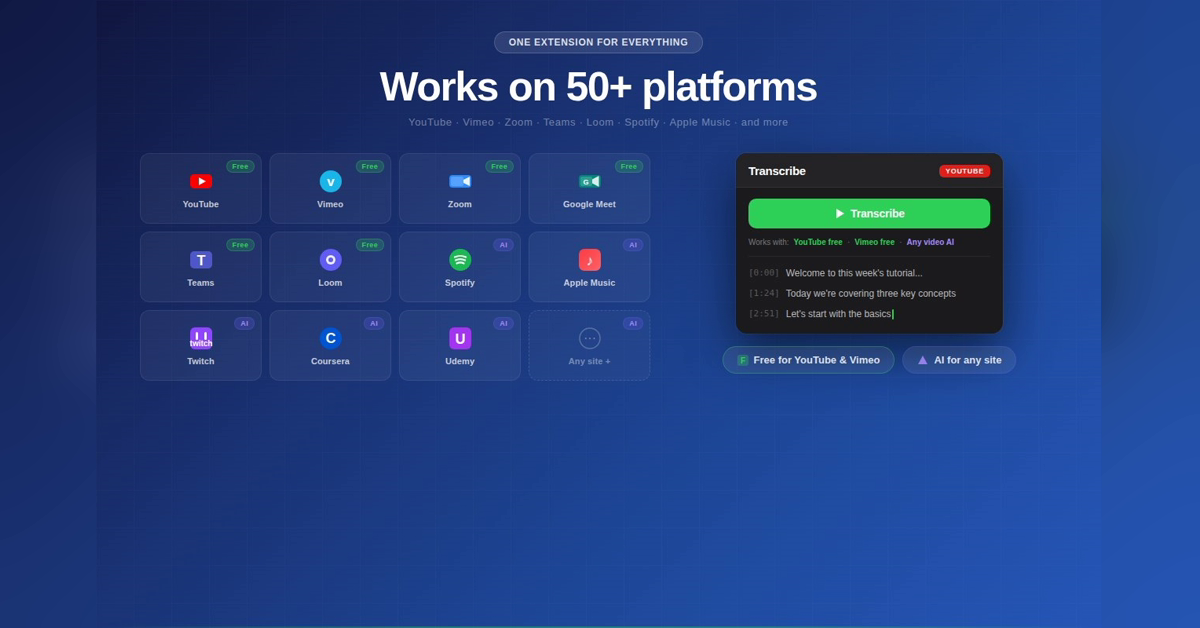The width and height of the screenshot is (1200, 628).
Task: Click the green F icon on Free pill
Action: coord(743,360)
